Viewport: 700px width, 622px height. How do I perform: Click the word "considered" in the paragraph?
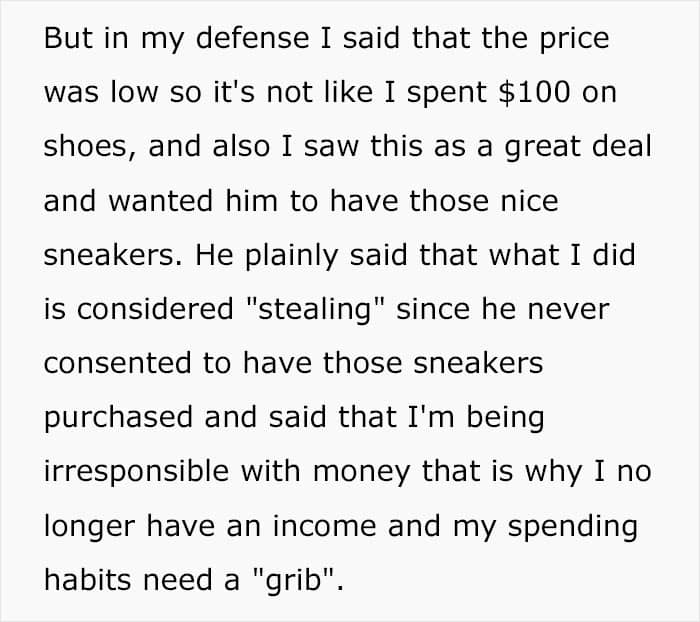tap(155, 309)
